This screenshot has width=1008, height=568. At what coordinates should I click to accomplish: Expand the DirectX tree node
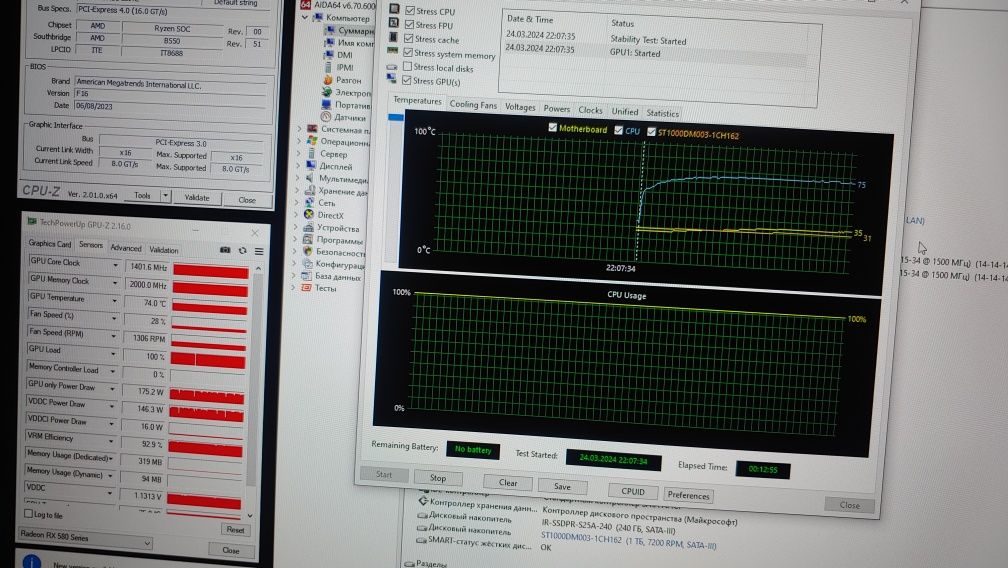(x=296, y=215)
